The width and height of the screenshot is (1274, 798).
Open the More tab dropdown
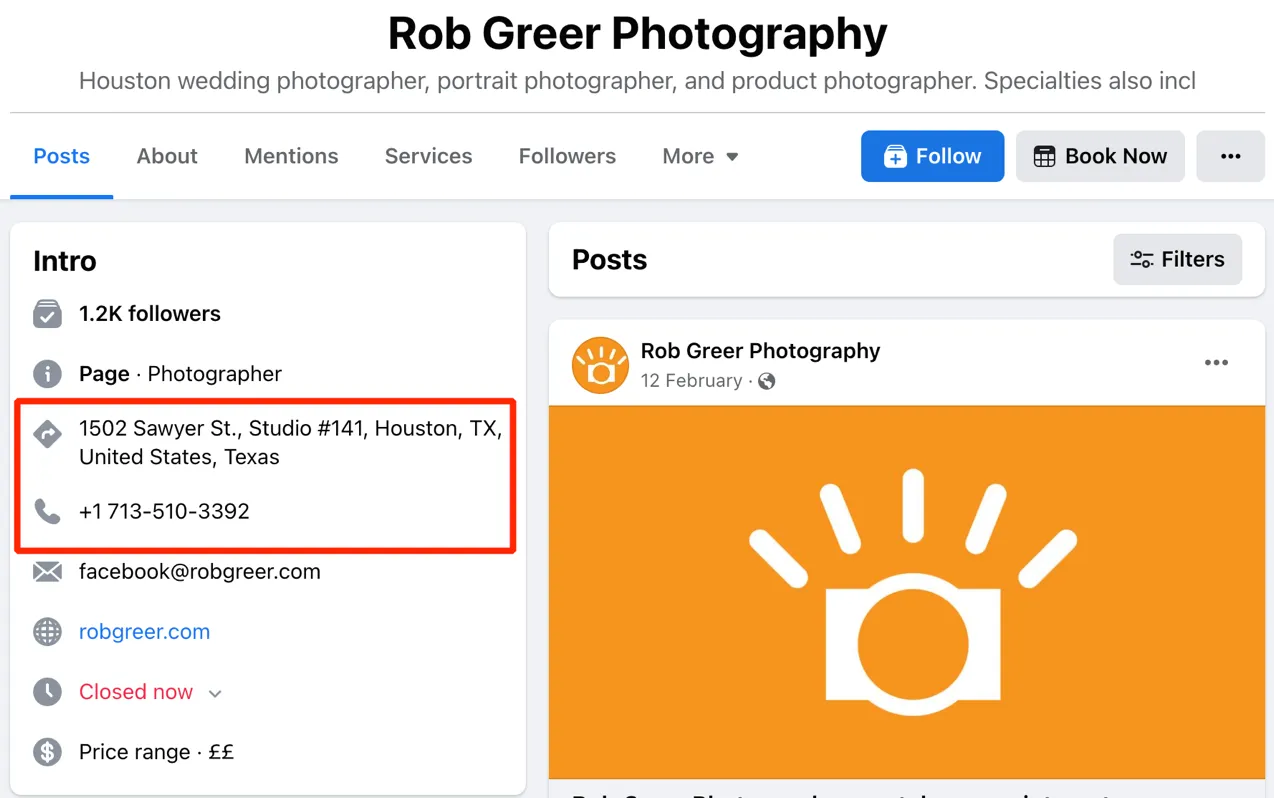[x=700, y=156]
